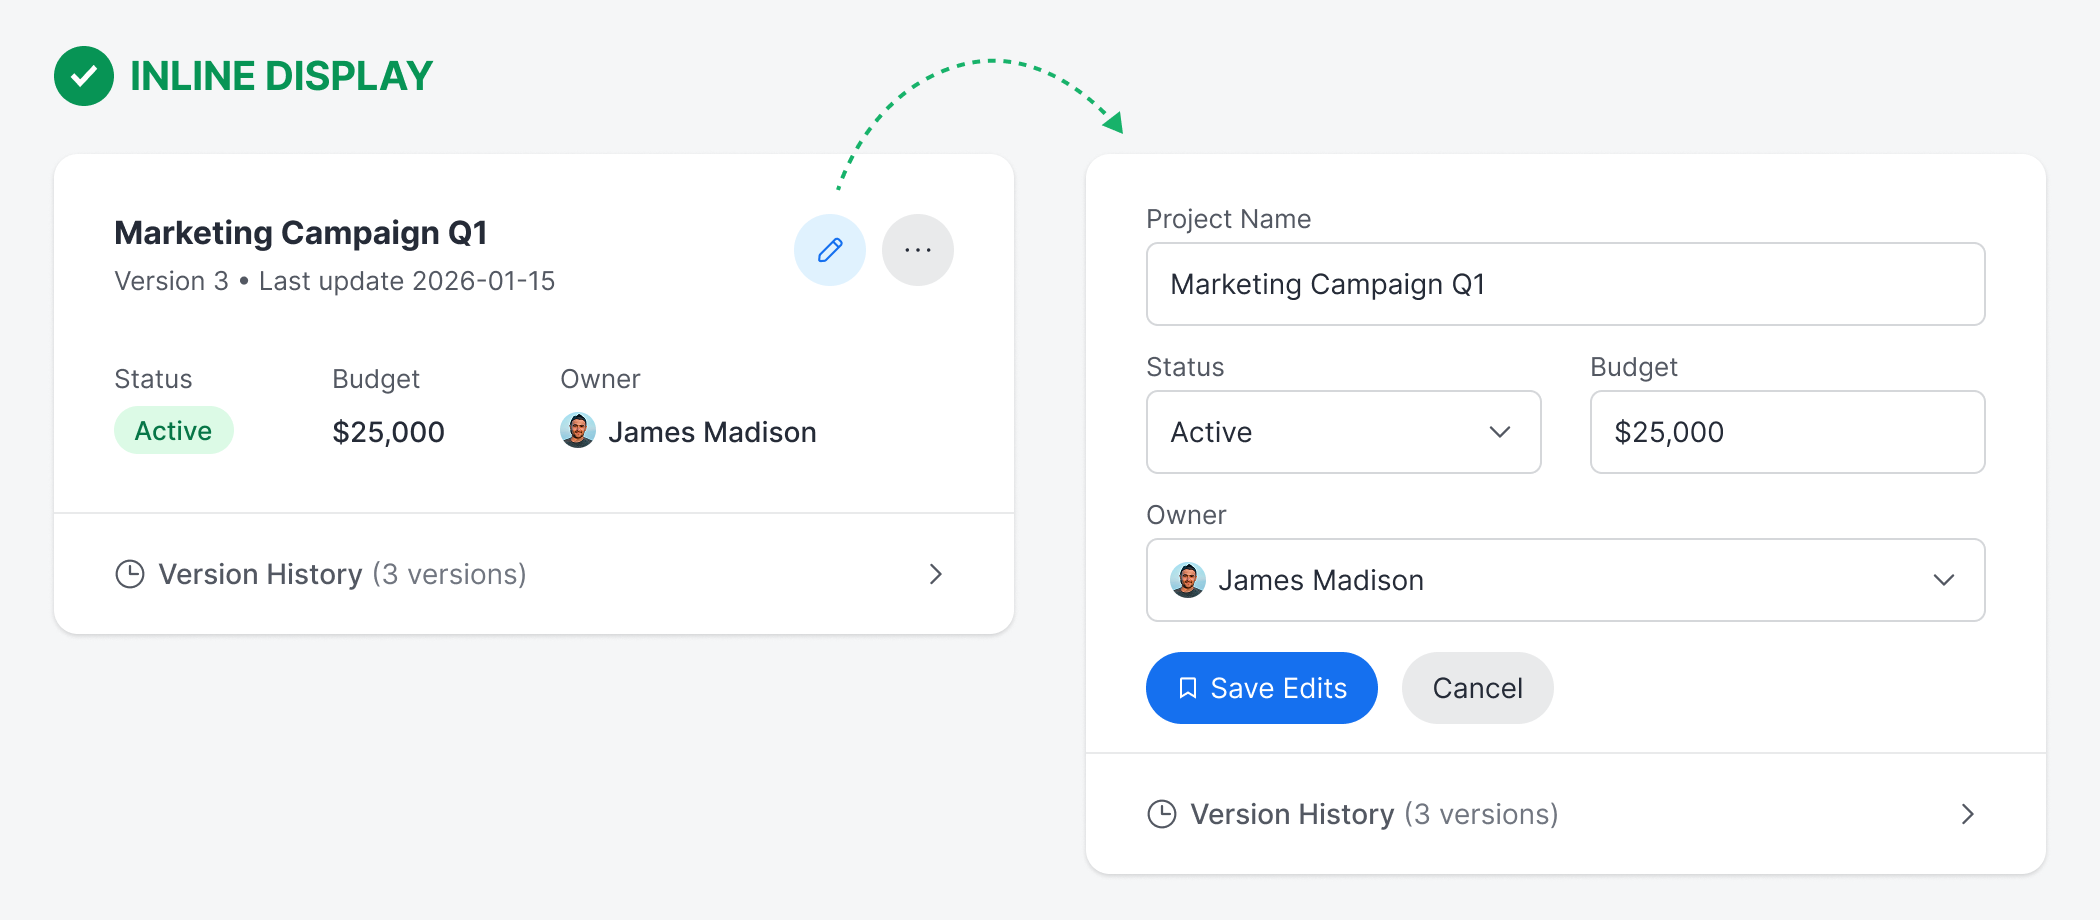Click James Madison avatar in left card

(x=578, y=431)
